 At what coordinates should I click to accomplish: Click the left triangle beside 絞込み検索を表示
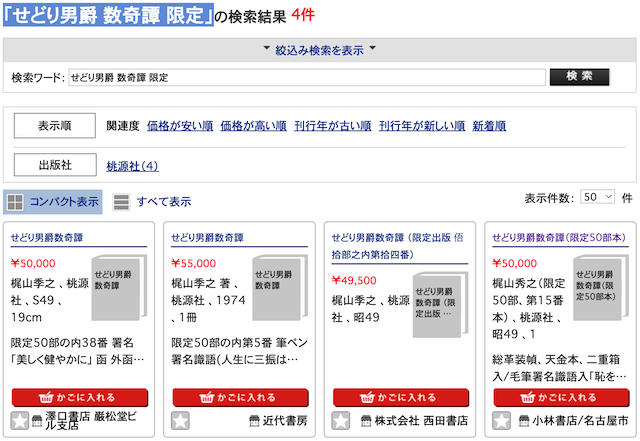point(267,48)
